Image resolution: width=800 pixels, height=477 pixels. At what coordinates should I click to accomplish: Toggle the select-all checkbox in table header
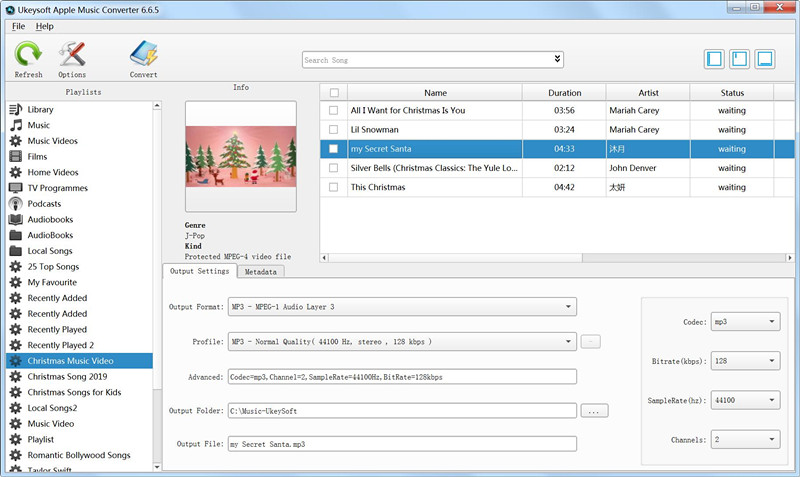tap(334, 92)
